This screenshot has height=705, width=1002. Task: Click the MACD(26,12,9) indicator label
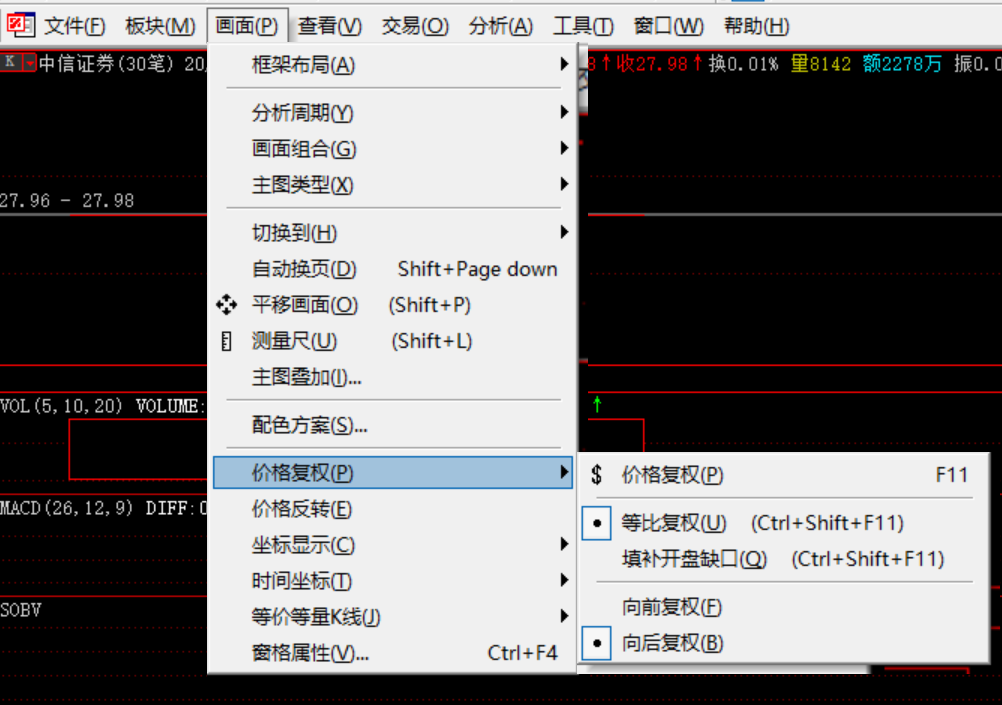pos(66,508)
